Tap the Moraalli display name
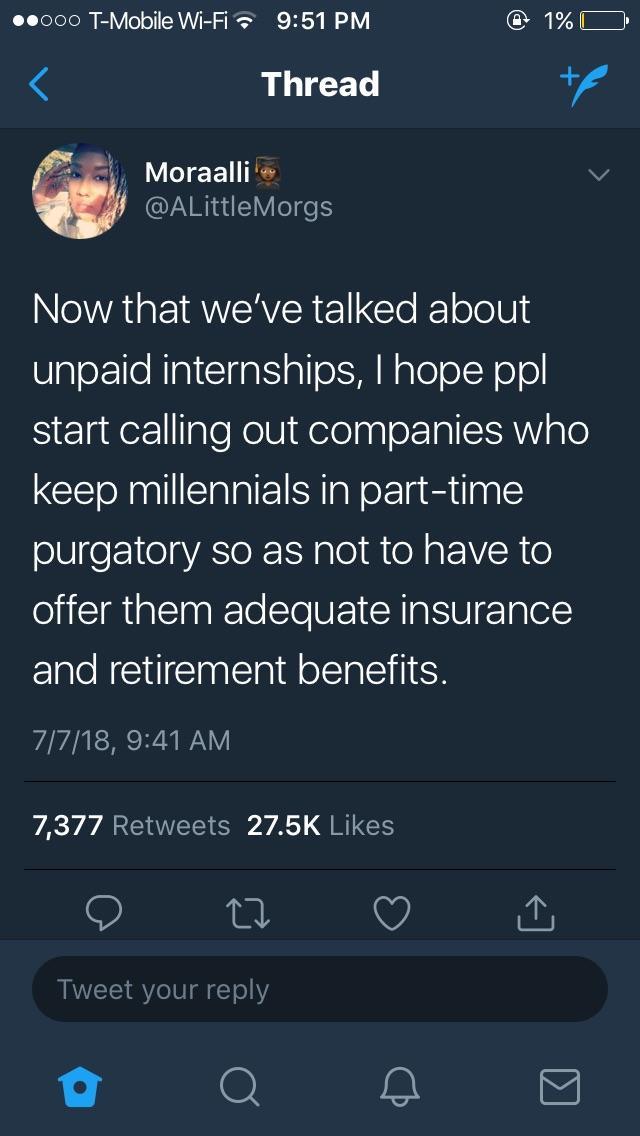Screen dimensions: 640x1136 point(198,172)
